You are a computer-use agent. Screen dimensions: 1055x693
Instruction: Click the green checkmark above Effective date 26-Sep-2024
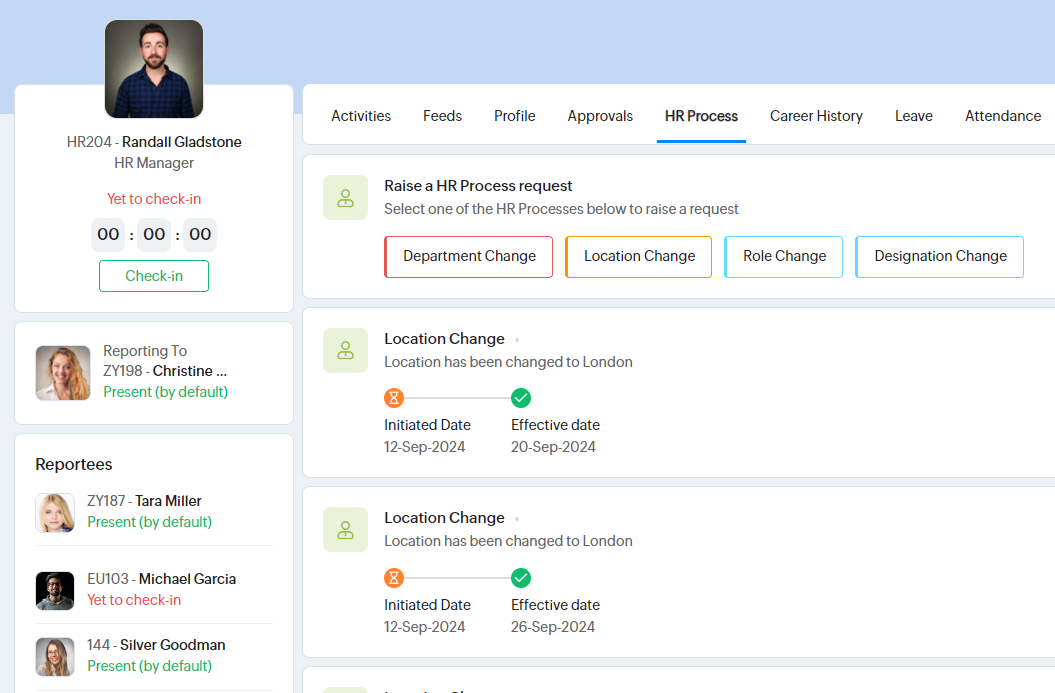(521, 577)
